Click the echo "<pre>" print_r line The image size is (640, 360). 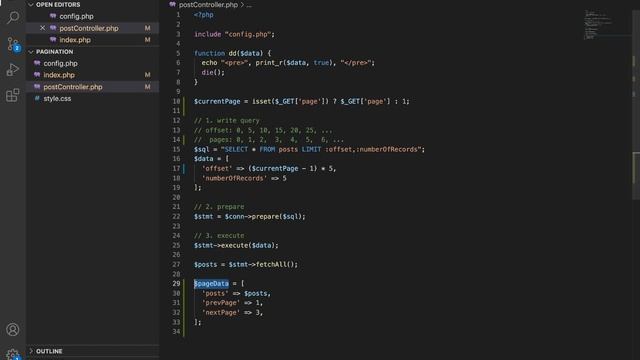click(288, 63)
